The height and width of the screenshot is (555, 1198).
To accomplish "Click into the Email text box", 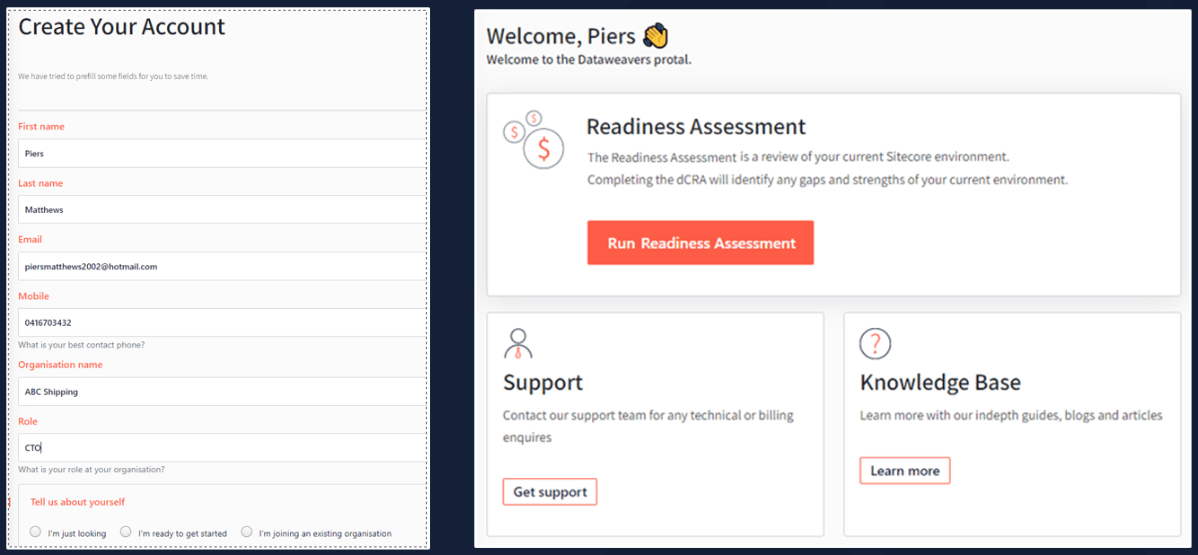I will pyautogui.click(x=220, y=267).
